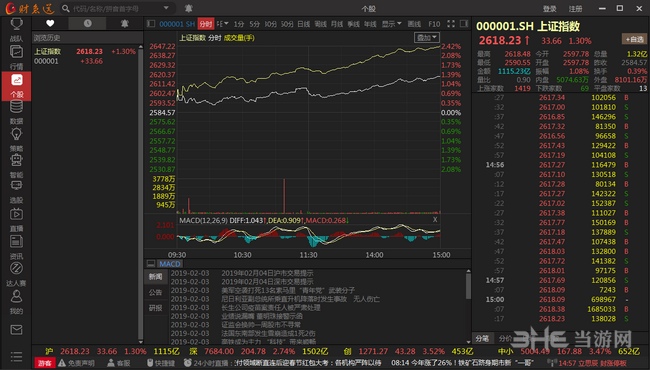The image size is (650, 370).
Task: Click the 注册 register link
Action: coord(575,9)
